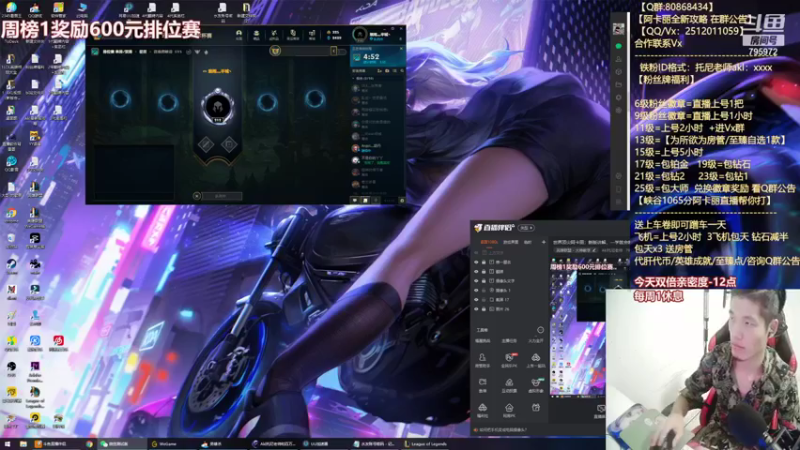
Task: Open the home icon in League client navigation
Action: (239, 34)
